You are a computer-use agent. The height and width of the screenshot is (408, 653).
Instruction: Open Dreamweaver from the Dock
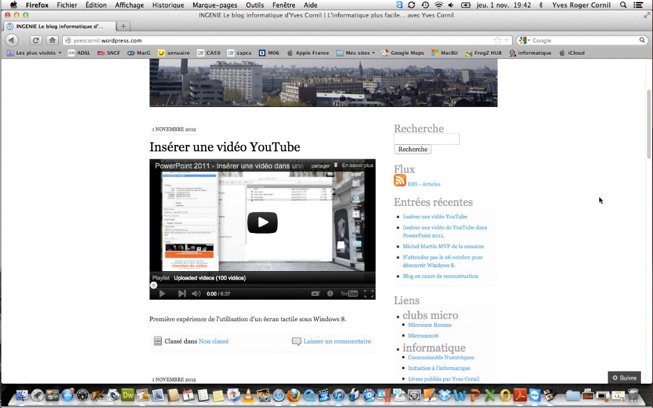tap(127, 395)
